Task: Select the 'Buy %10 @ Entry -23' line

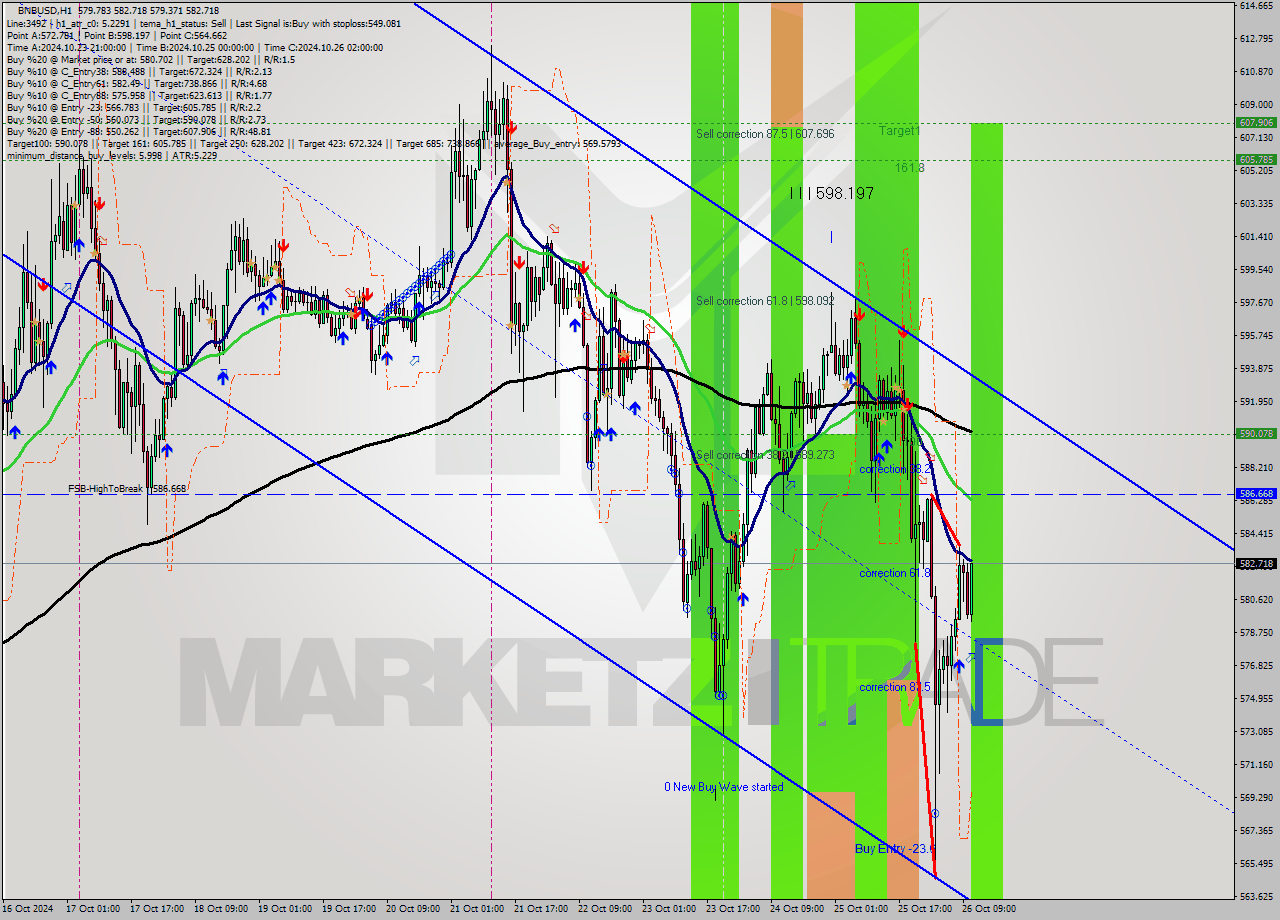Action: tap(134, 107)
